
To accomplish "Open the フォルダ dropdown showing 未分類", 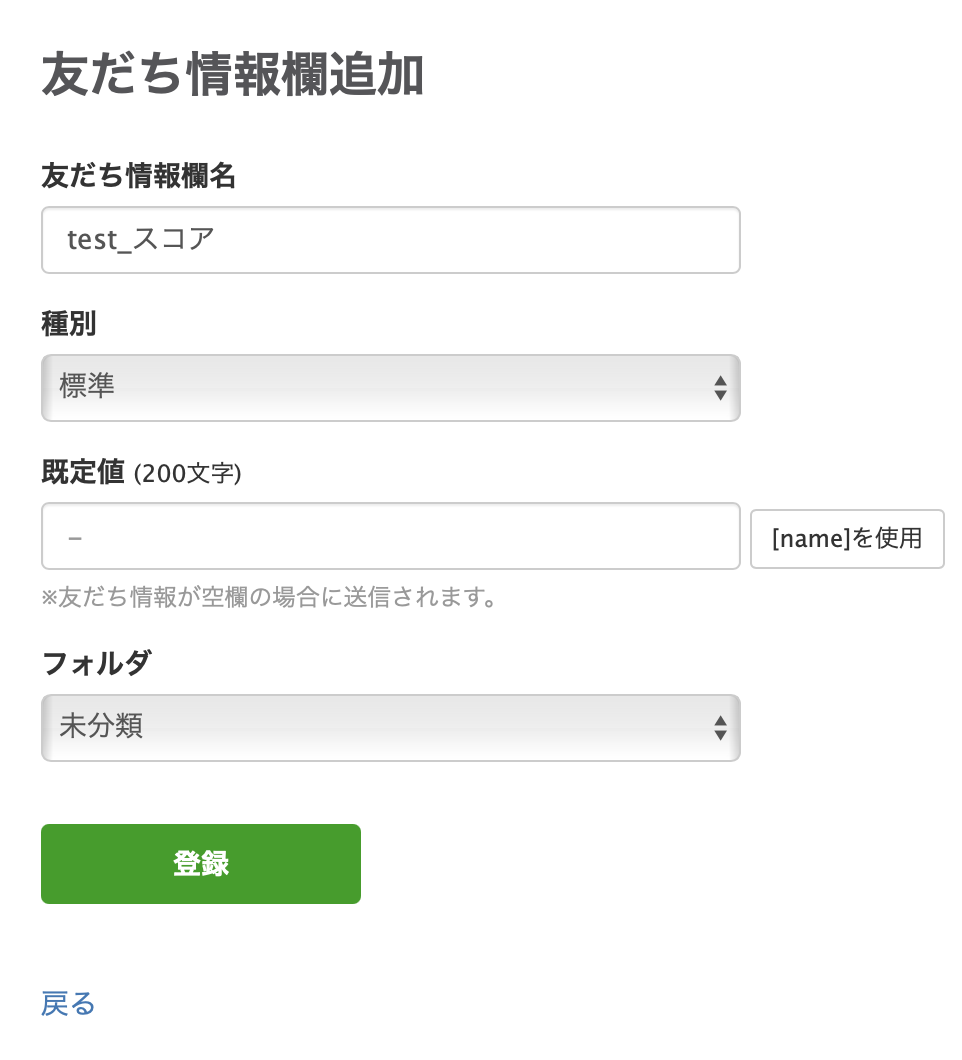I will pyautogui.click(x=390, y=728).
